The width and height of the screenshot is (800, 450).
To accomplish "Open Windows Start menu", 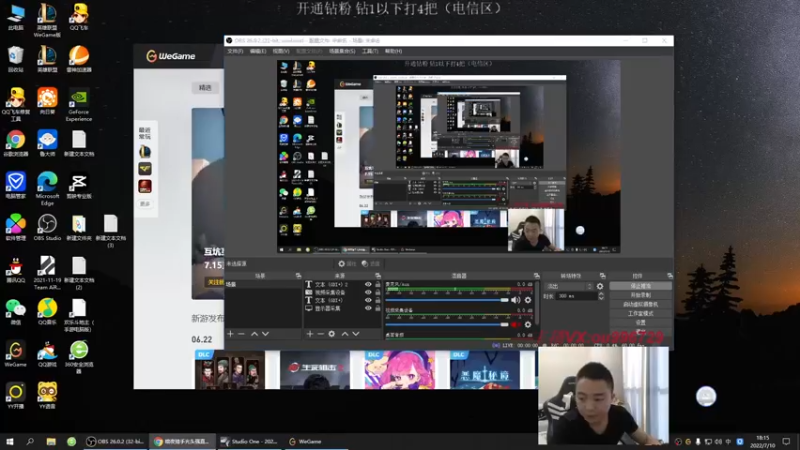I will [x=10, y=441].
